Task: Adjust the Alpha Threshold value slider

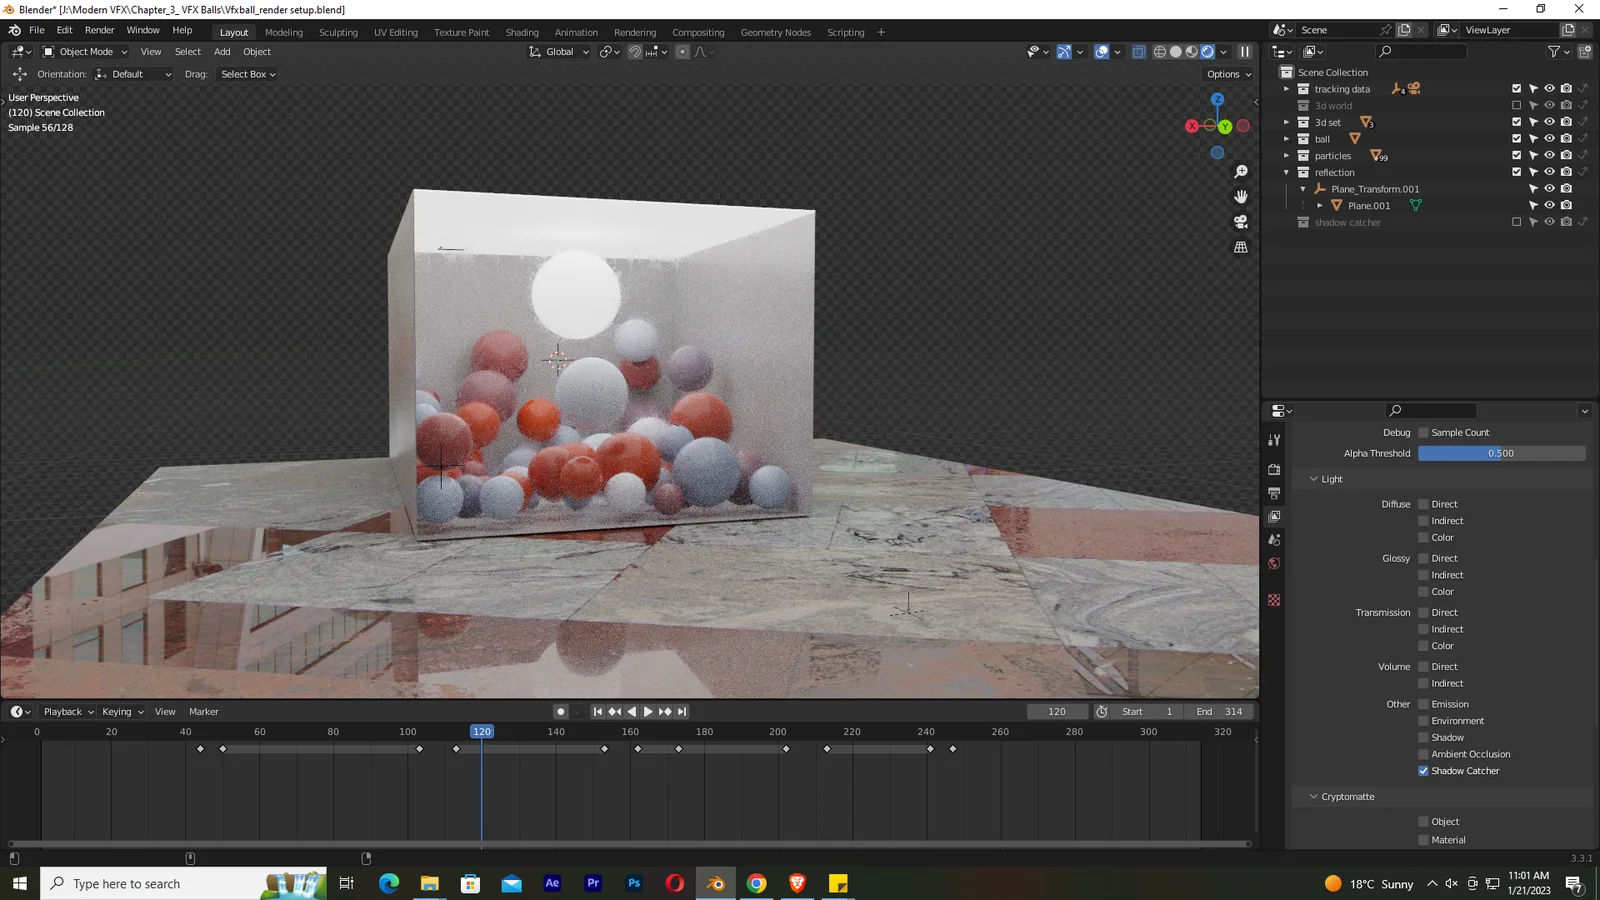Action: 1500,453
